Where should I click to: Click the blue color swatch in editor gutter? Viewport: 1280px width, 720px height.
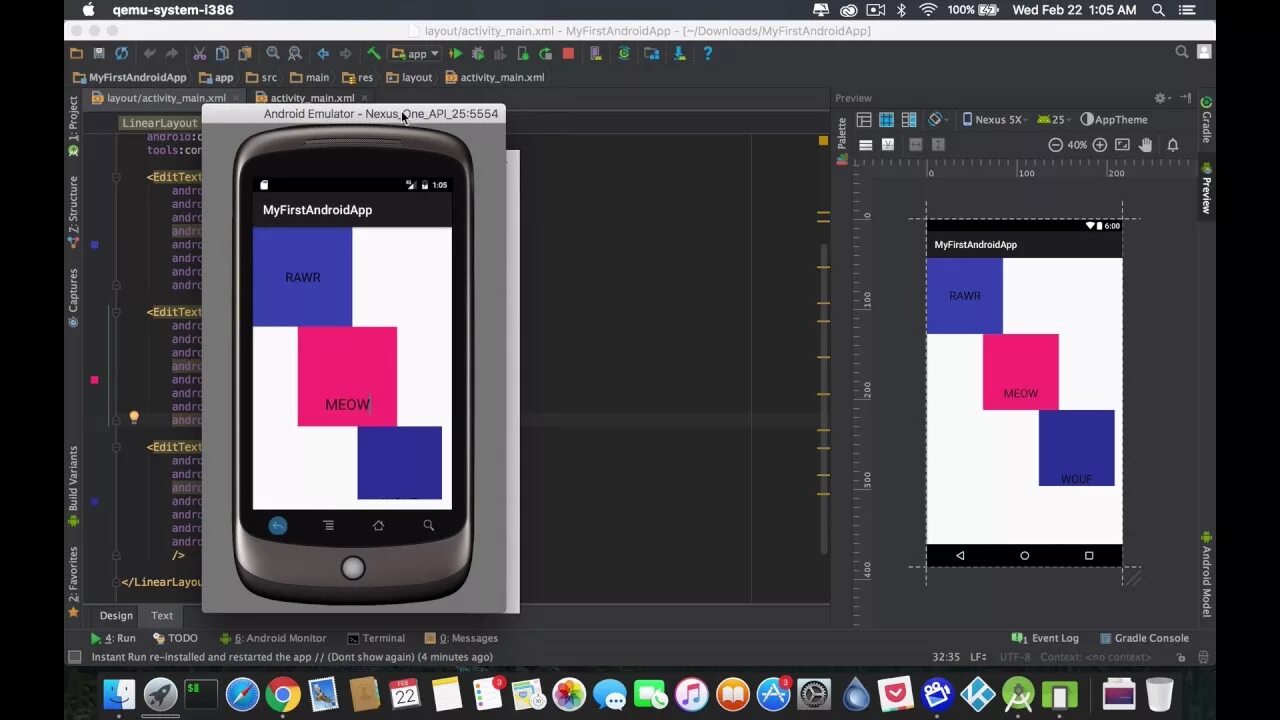coord(94,244)
